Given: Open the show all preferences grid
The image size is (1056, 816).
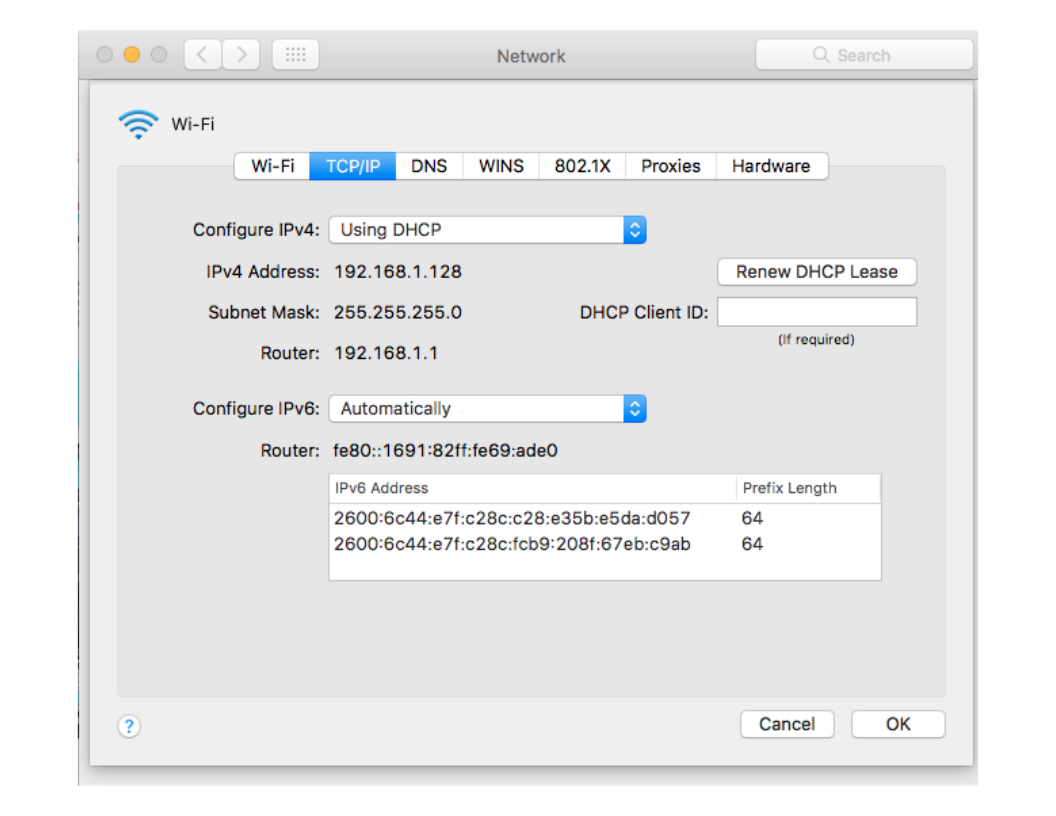Looking at the screenshot, I should pos(295,55).
